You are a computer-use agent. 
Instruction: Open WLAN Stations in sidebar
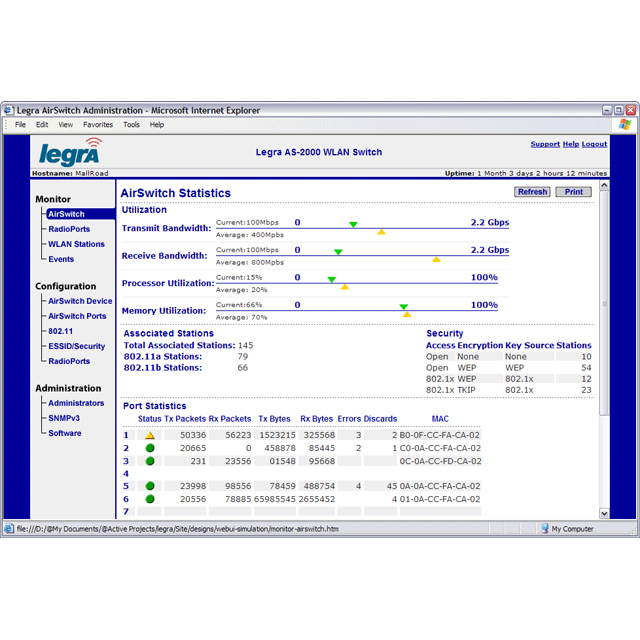coord(76,244)
